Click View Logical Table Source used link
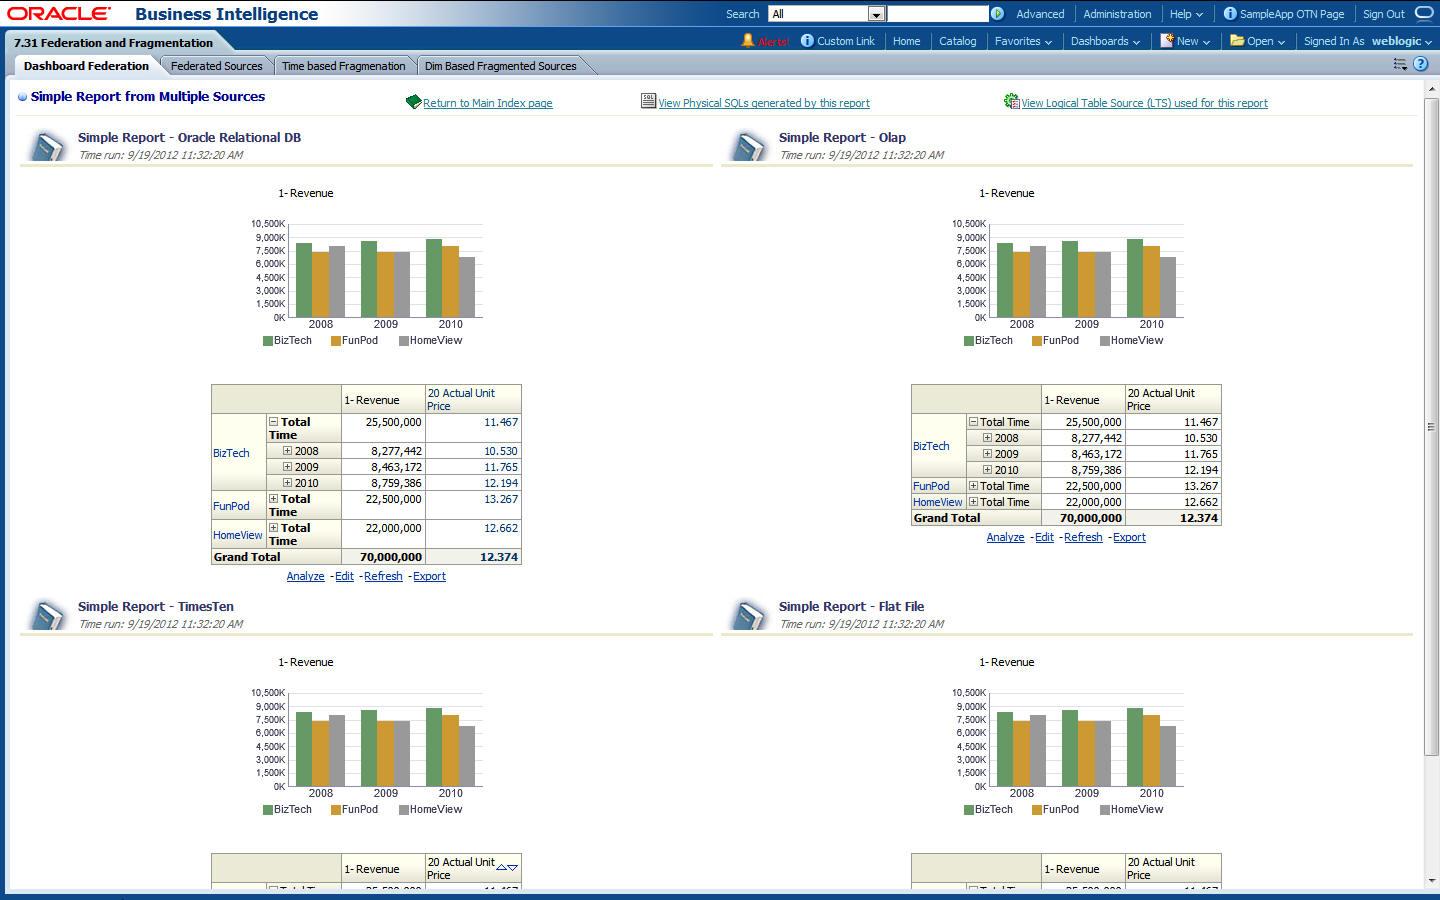The height and width of the screenshot is (900, 1440). point(1144,103)
